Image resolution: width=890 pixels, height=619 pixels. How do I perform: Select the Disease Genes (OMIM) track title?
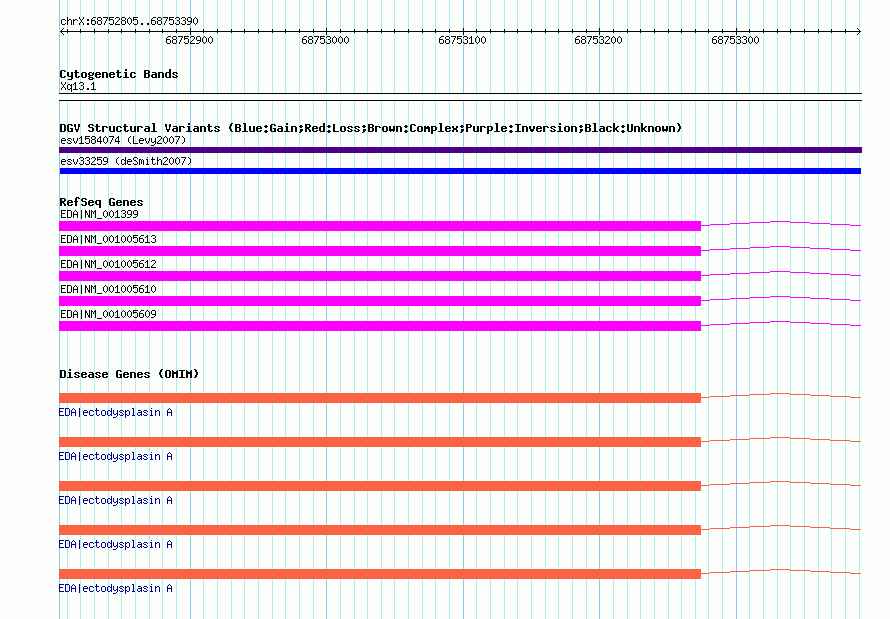[129, 374]
